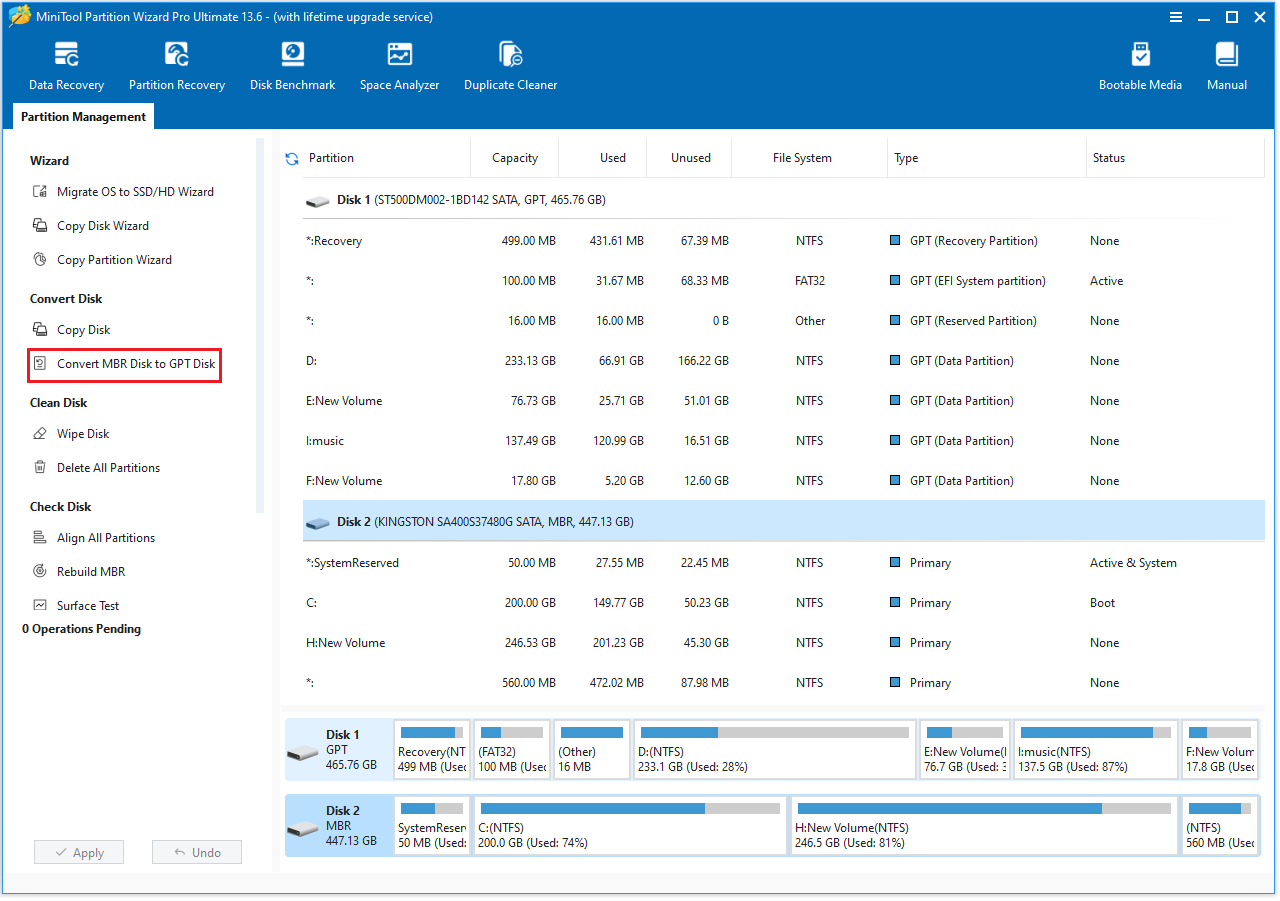The height and width of the screenshot is (901, 1280).
Task: Click Copy Disk under Convert Disk
Action: click(71, 330)
